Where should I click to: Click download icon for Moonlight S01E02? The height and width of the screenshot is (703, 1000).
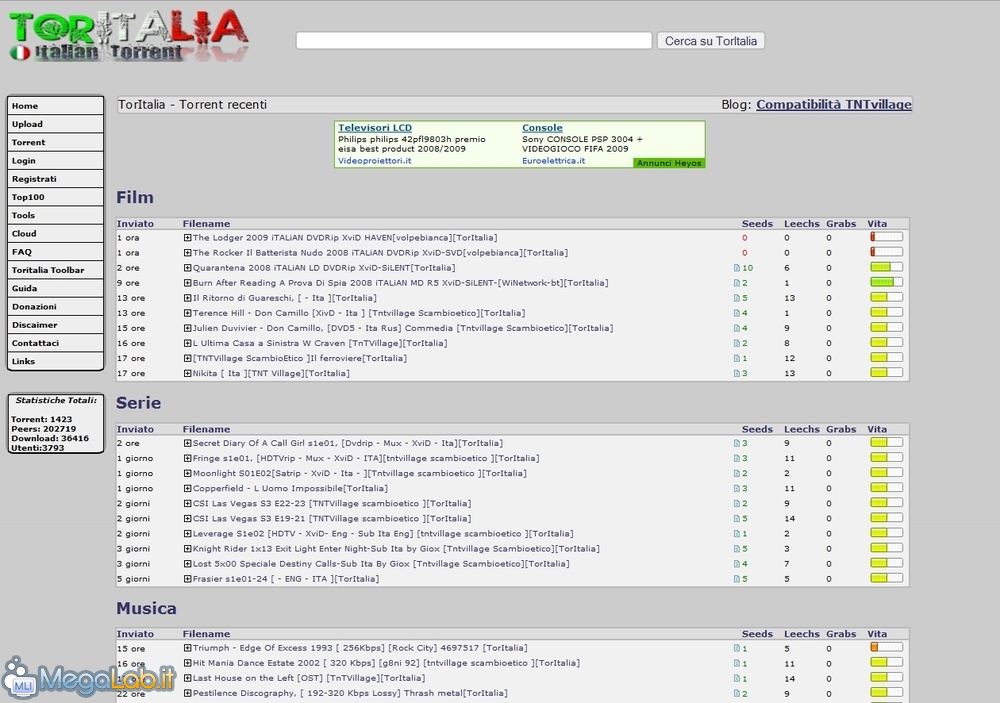(737, 473)
